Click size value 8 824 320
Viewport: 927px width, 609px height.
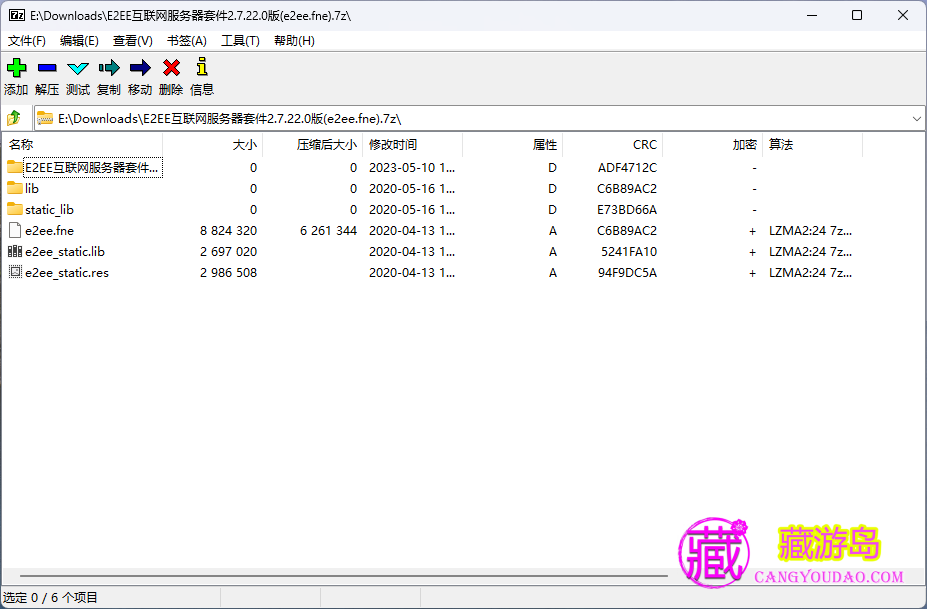(x=228, y=231)
